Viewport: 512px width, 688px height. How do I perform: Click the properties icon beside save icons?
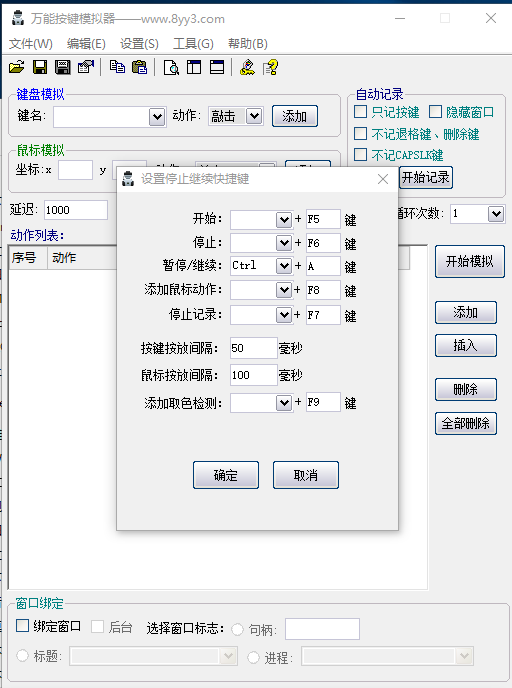click(x=86, y=67)
